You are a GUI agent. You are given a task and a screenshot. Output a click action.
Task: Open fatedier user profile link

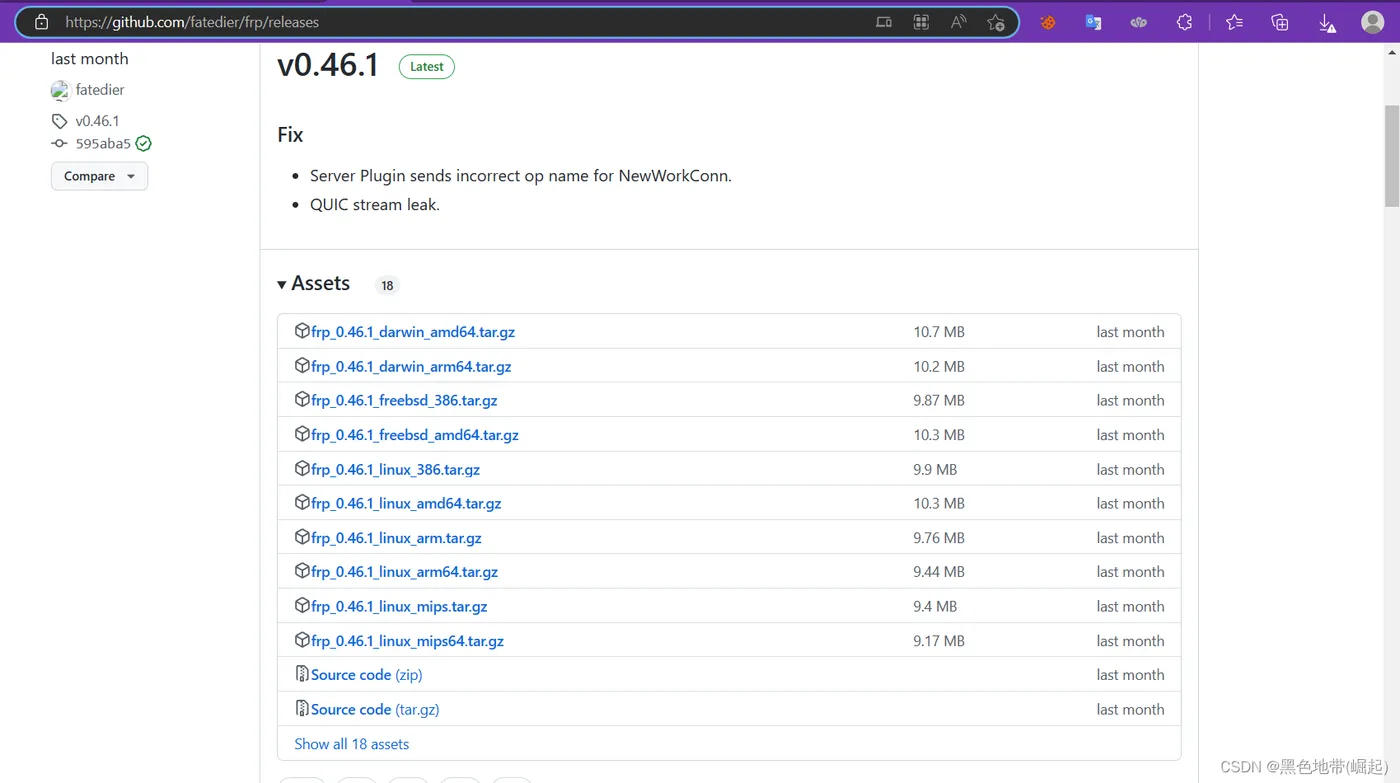point(100,90)
